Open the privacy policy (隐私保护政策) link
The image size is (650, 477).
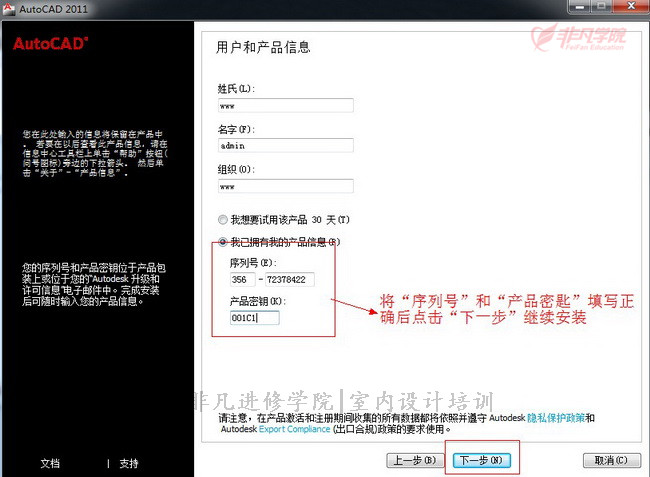tap(556, 418)
